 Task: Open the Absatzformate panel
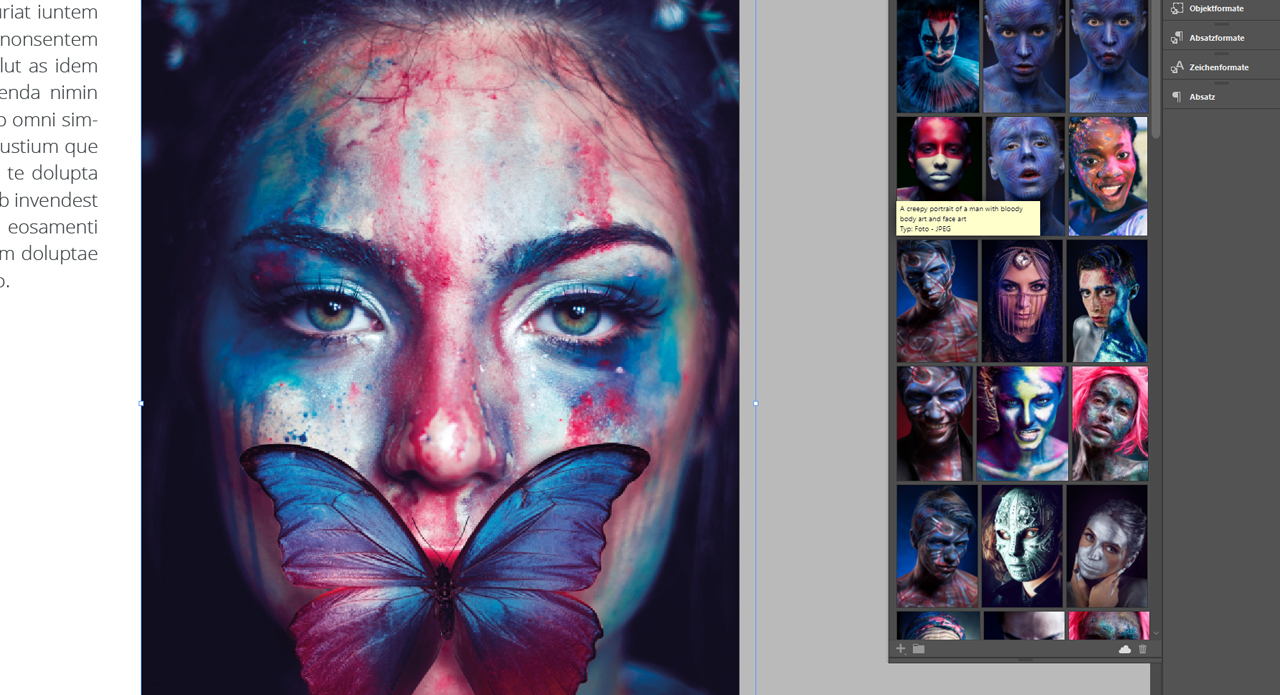tap(1216, 38)
